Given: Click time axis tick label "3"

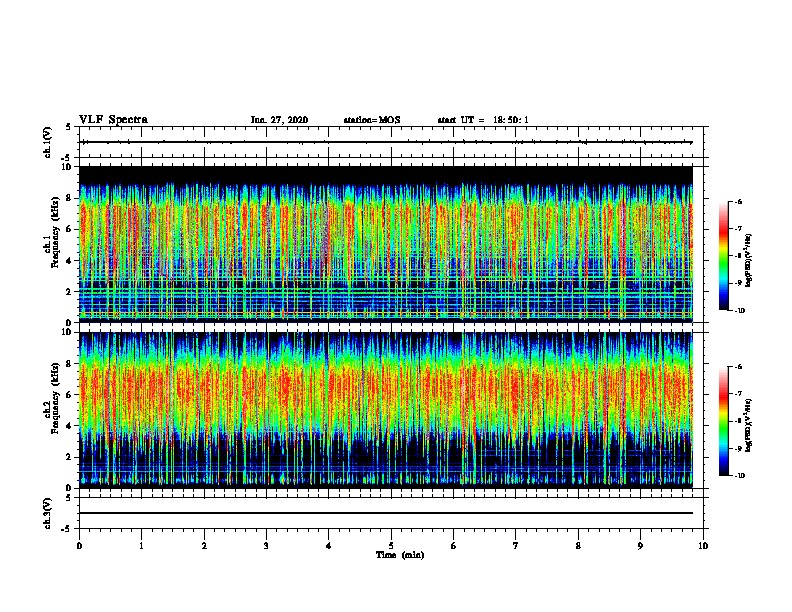Looking at the screenshot, I should 266,546.
